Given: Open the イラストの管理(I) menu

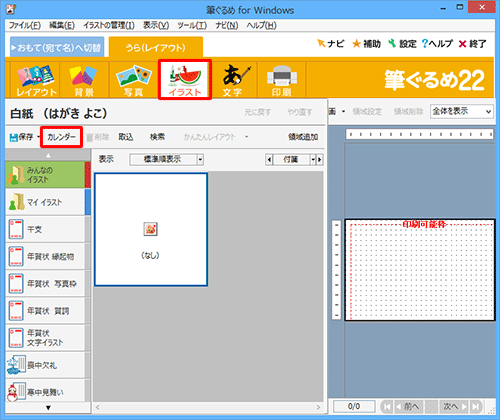Looking at the screenshot, I should [109, 25].
